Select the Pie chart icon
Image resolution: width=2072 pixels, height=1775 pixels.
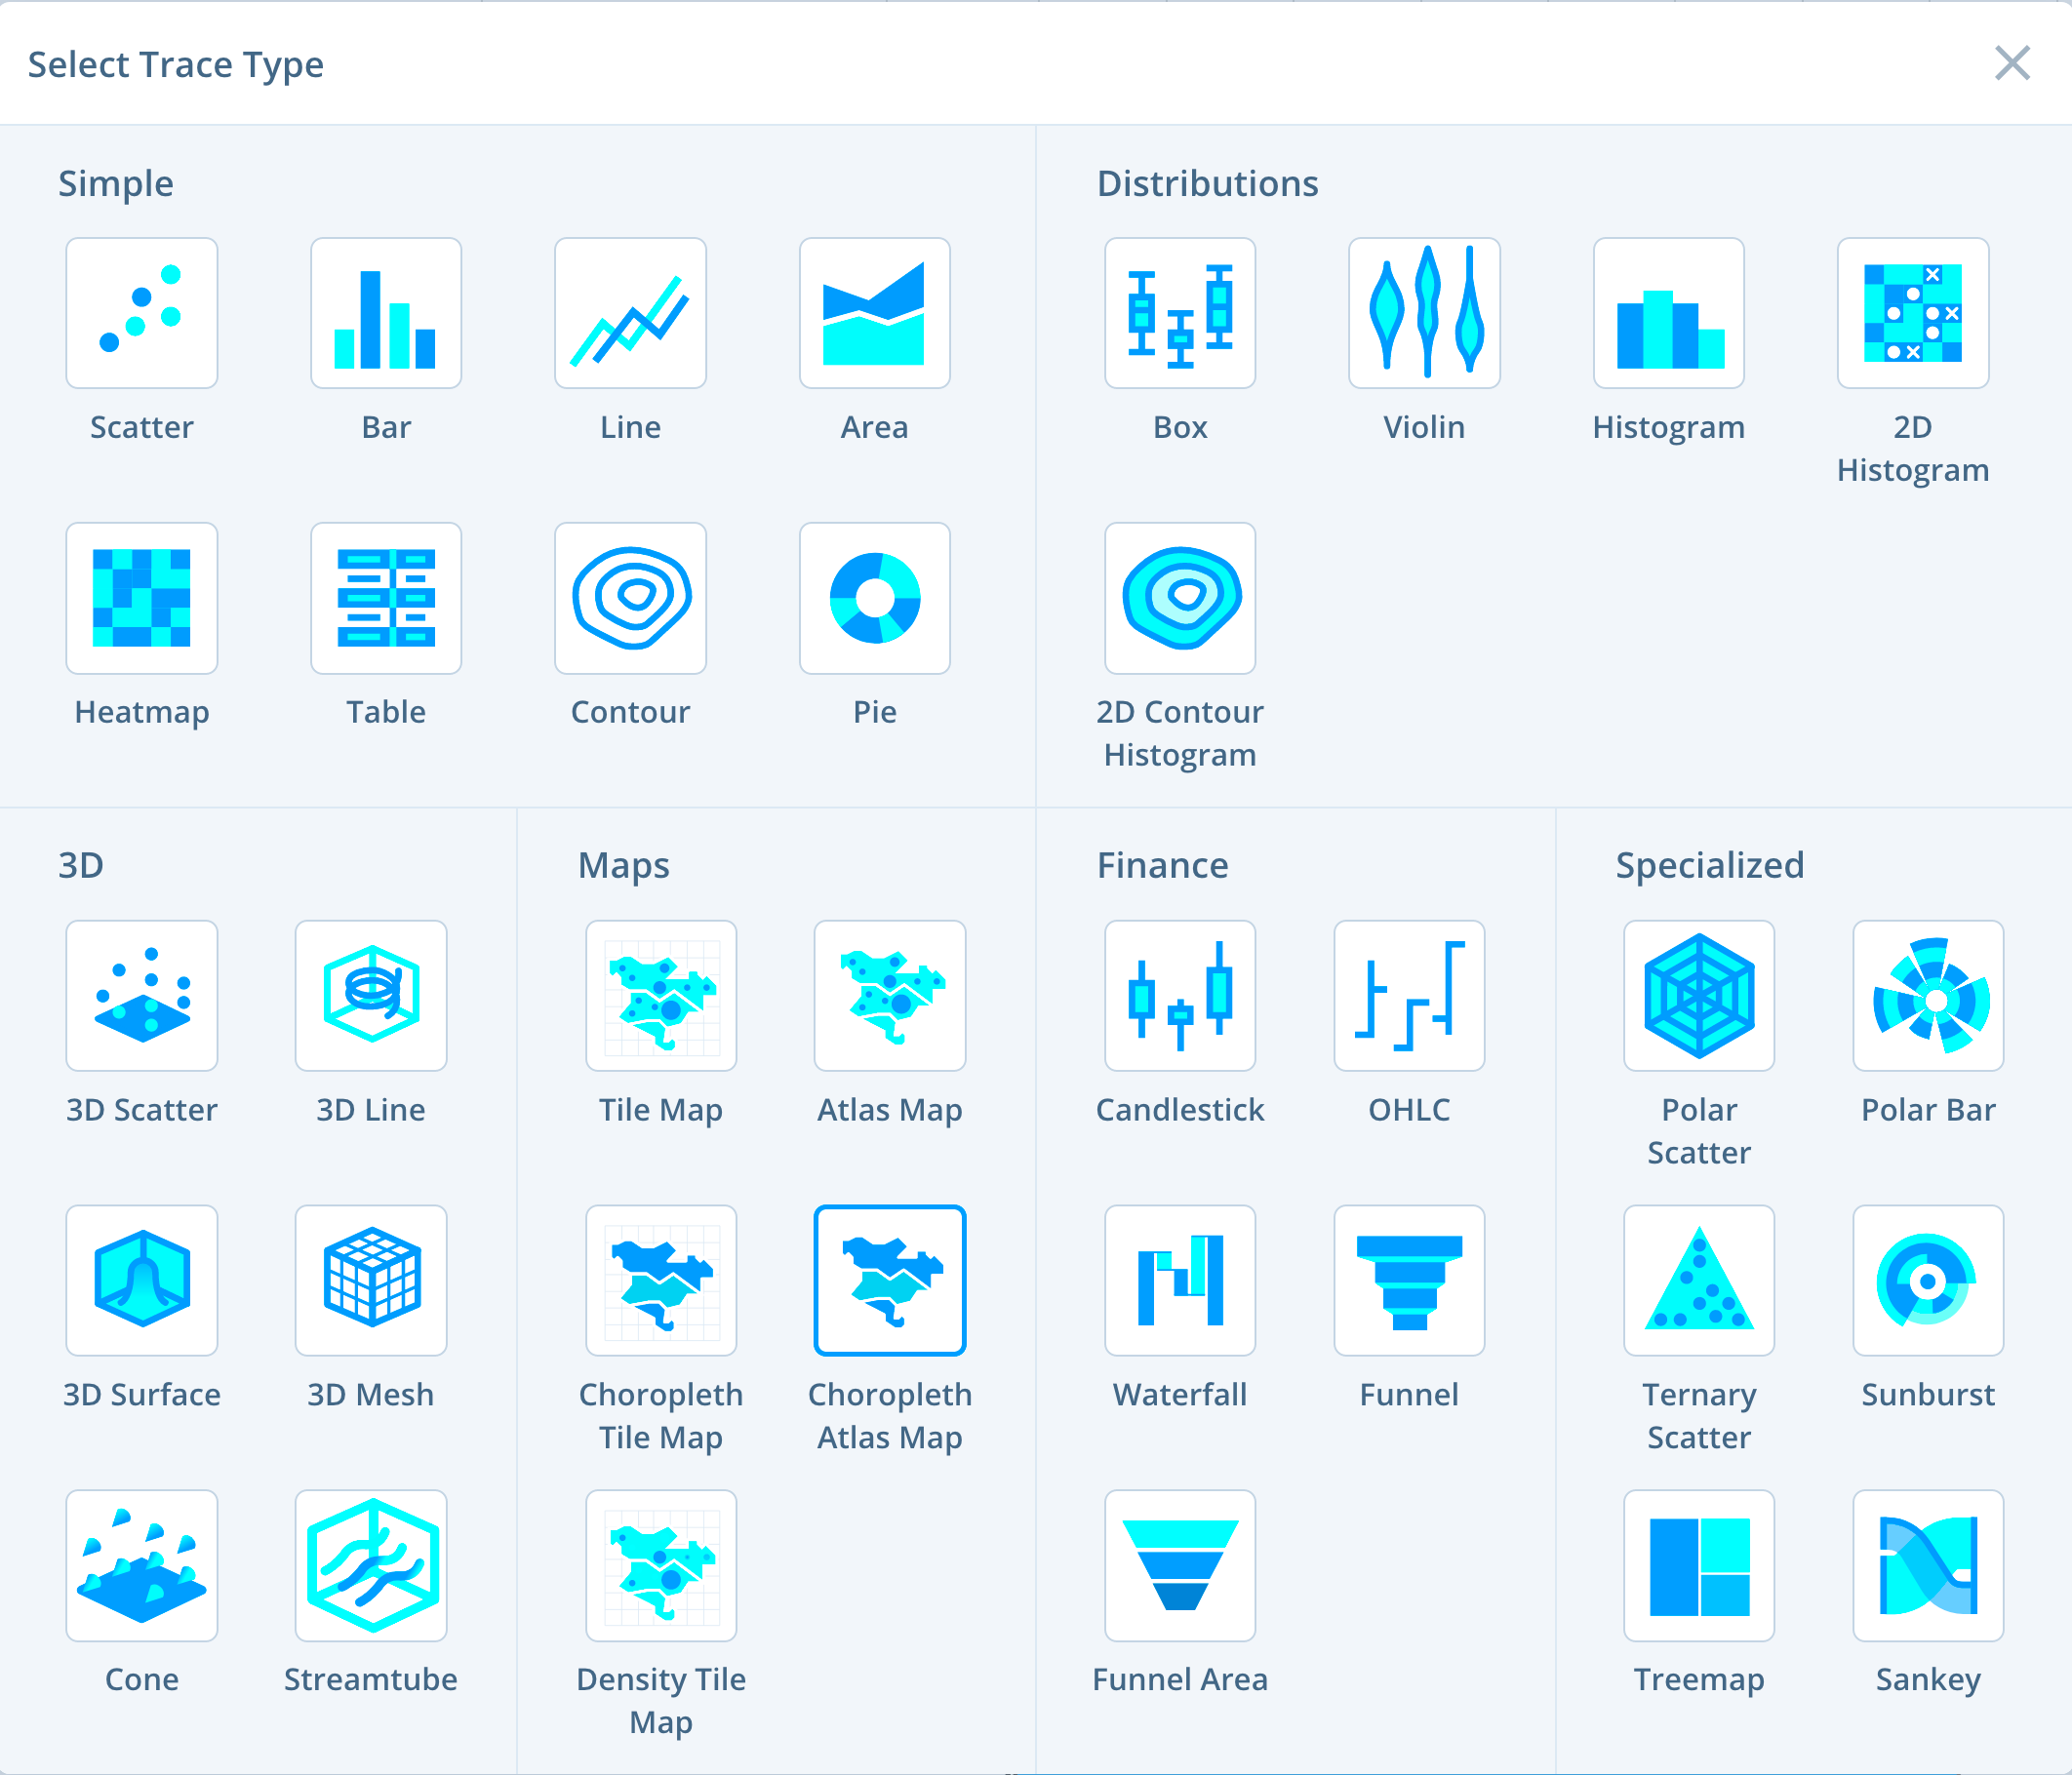(875, 598)
